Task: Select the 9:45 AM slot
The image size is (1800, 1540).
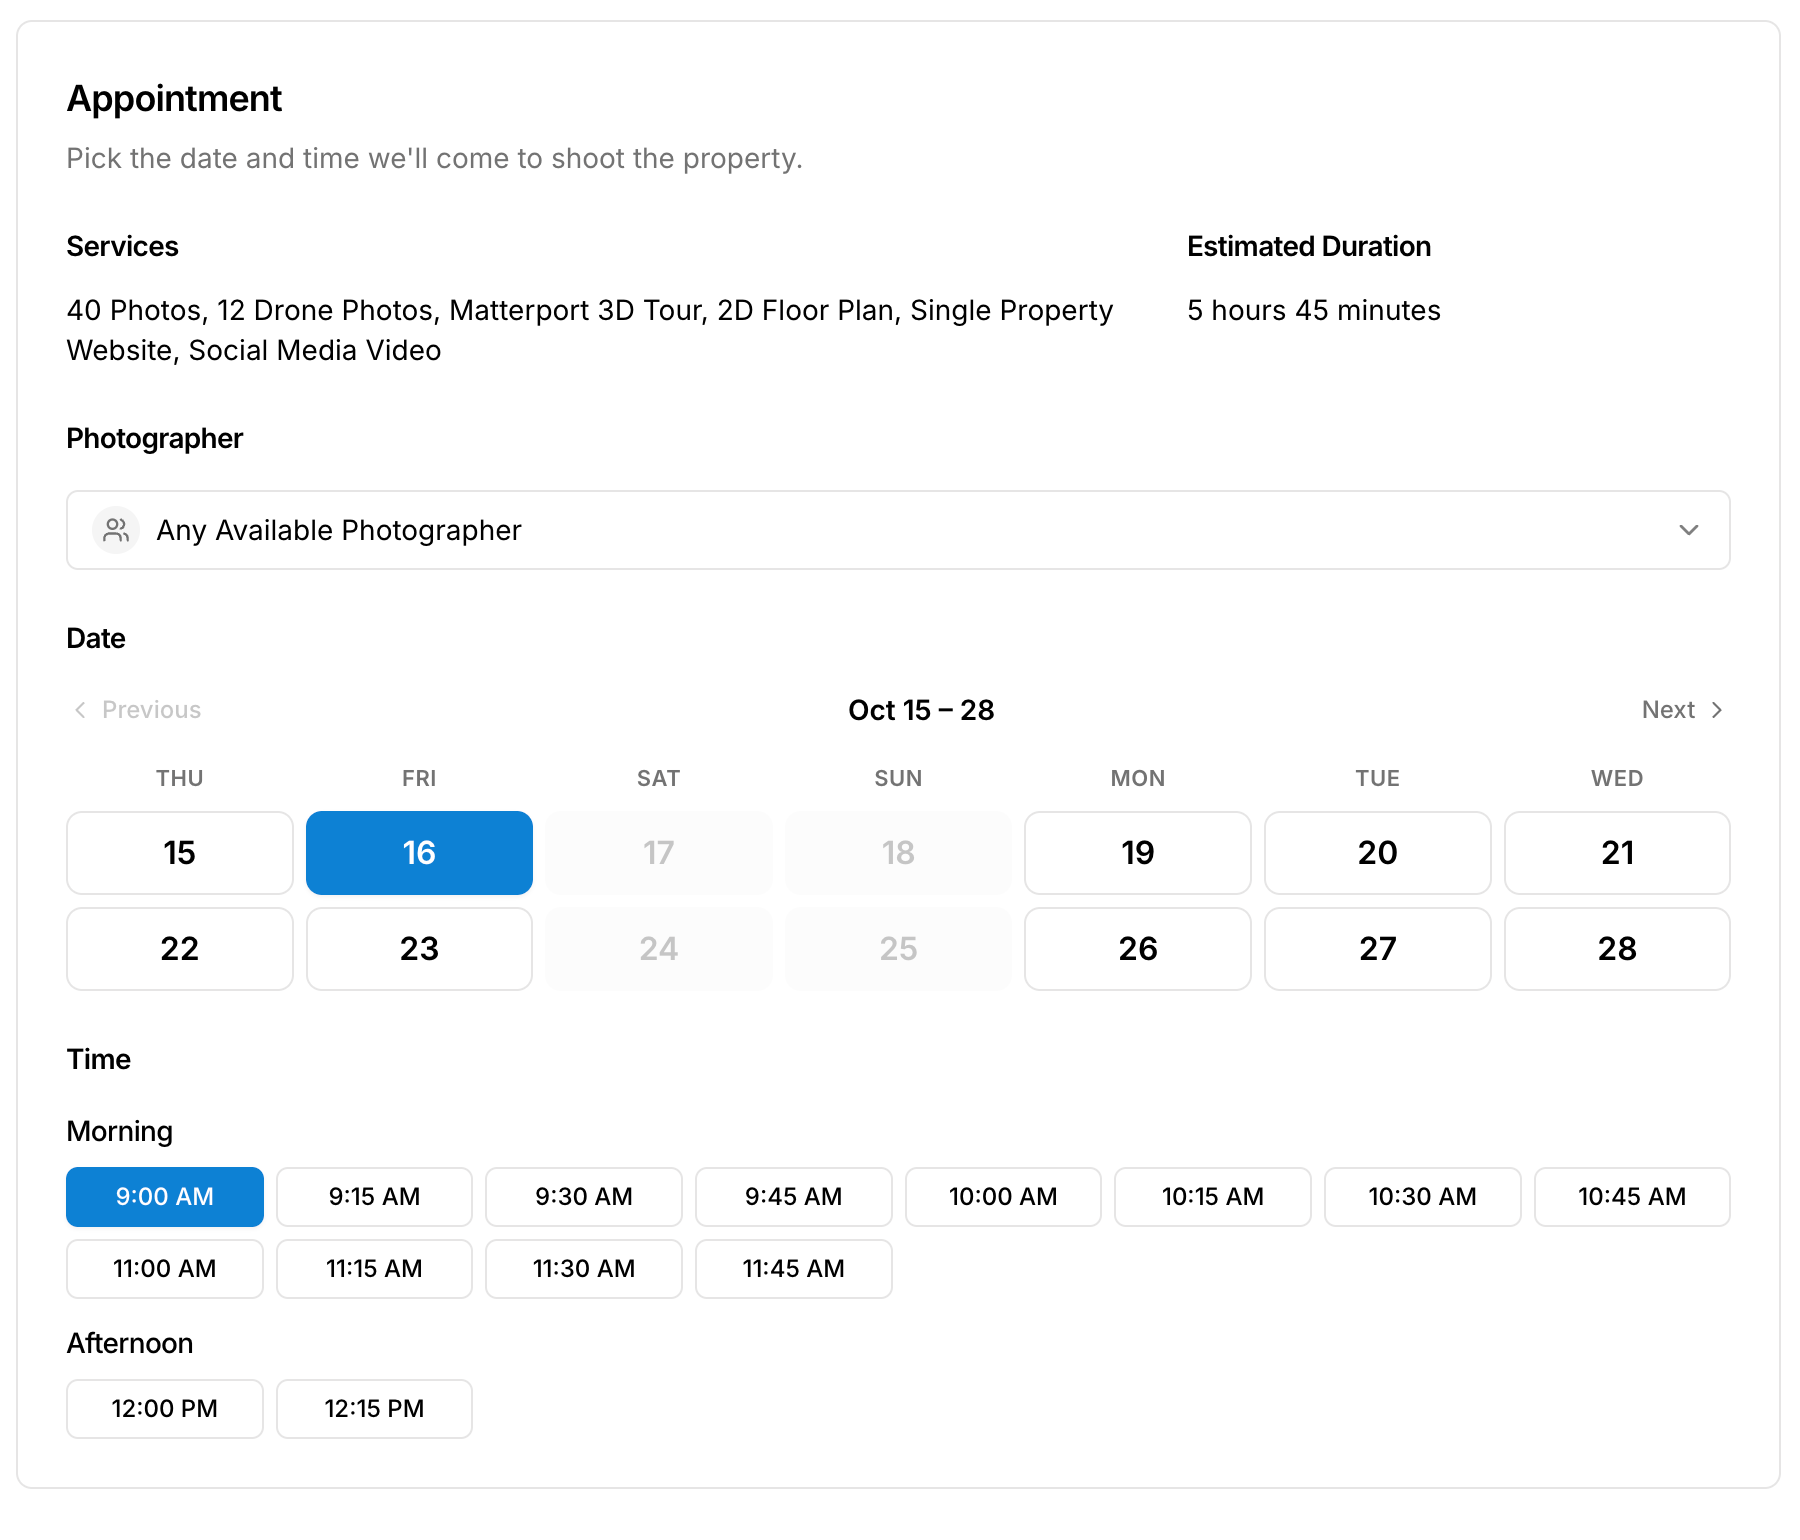Action: coord(794,1197)
